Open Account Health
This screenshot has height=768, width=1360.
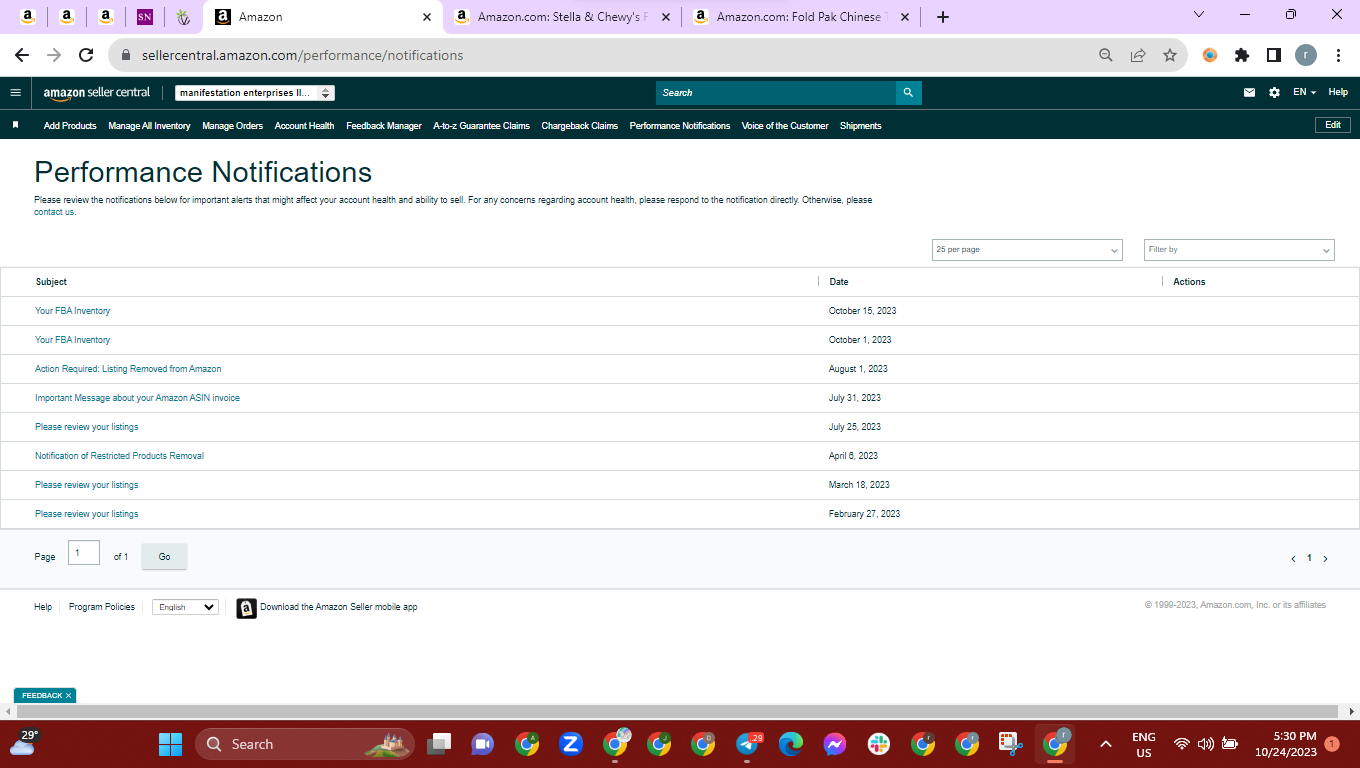pyautogui.click(x=304, y=126)
